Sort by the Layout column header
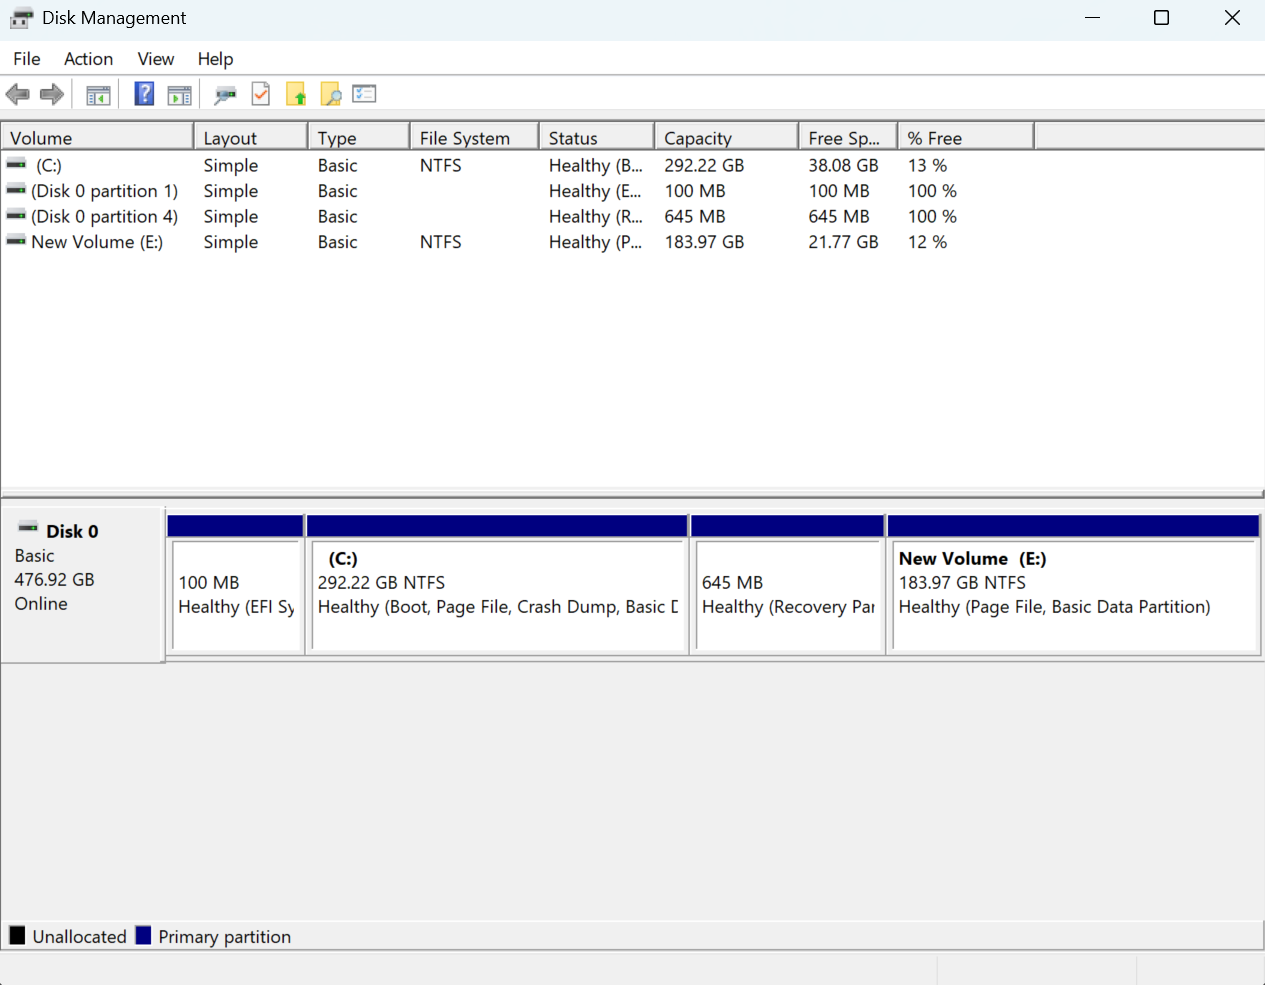1265x985 pixels. (x=250, y=138)
